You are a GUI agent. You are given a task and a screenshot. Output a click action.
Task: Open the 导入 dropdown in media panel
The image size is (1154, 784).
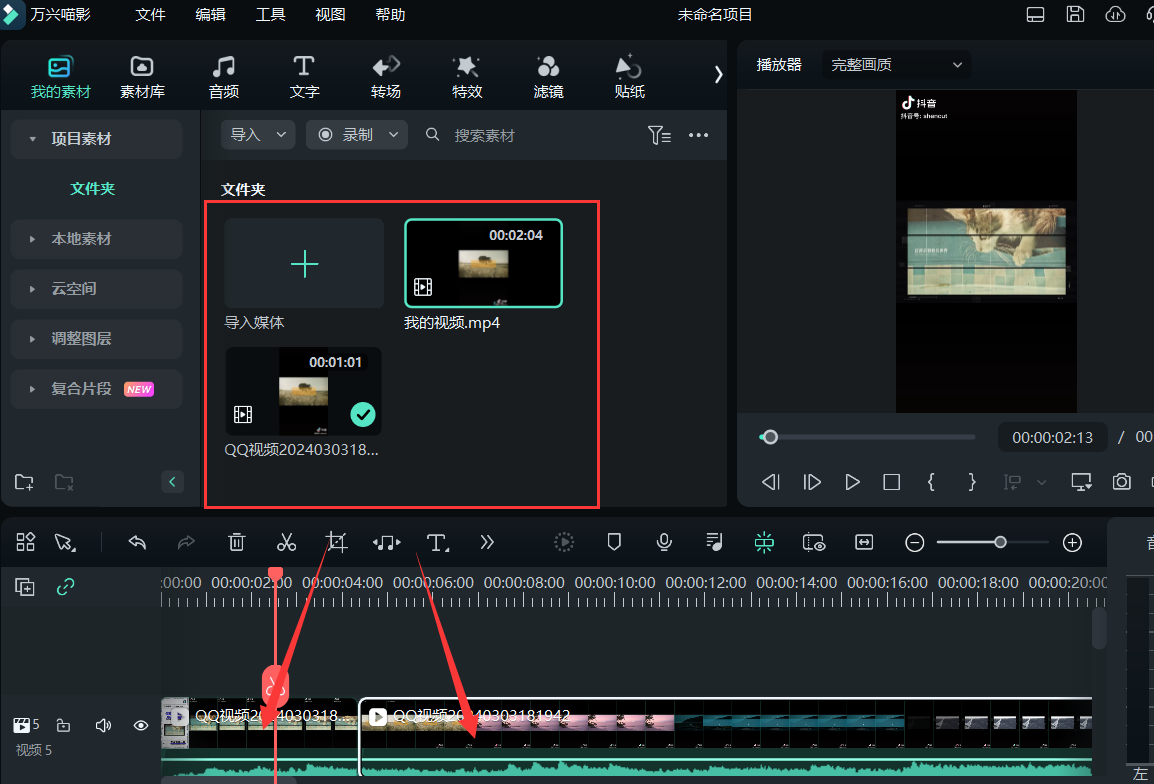tap(257, 133)
